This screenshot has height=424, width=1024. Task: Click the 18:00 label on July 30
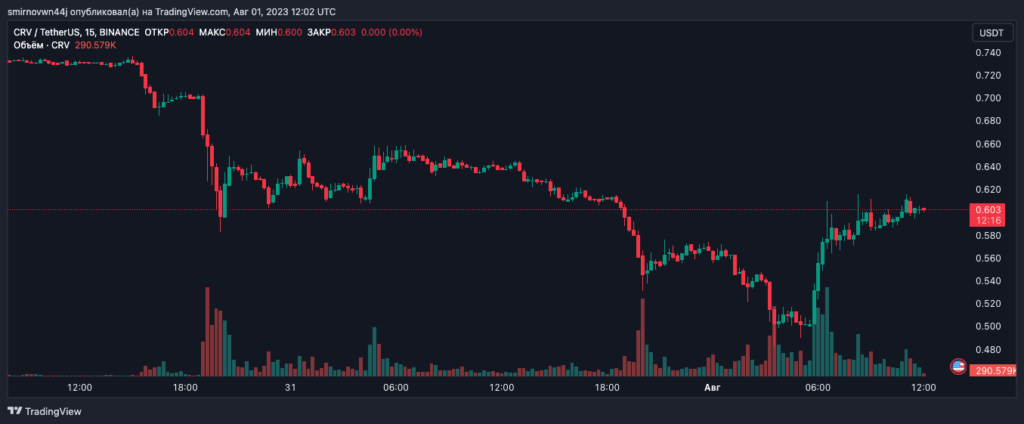186,387
